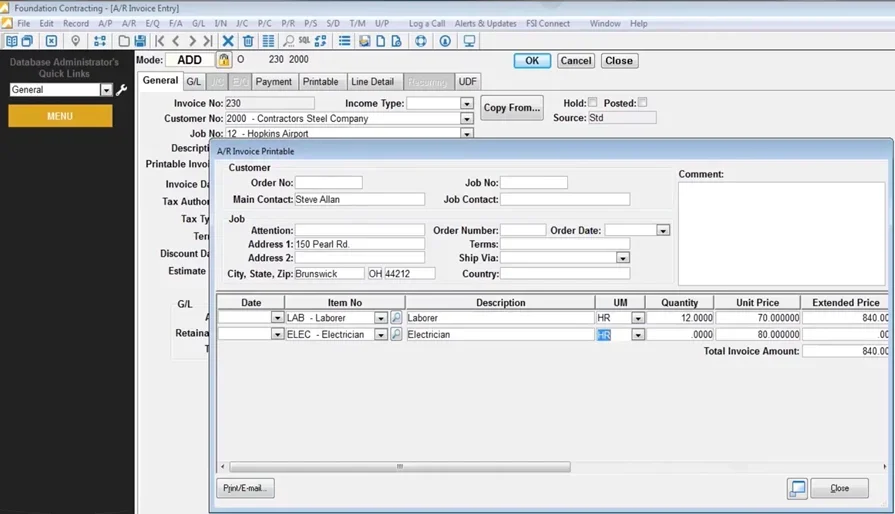Open the UM dropdown on the Electrician row
The image size is (895, 514).
(638, 334)
